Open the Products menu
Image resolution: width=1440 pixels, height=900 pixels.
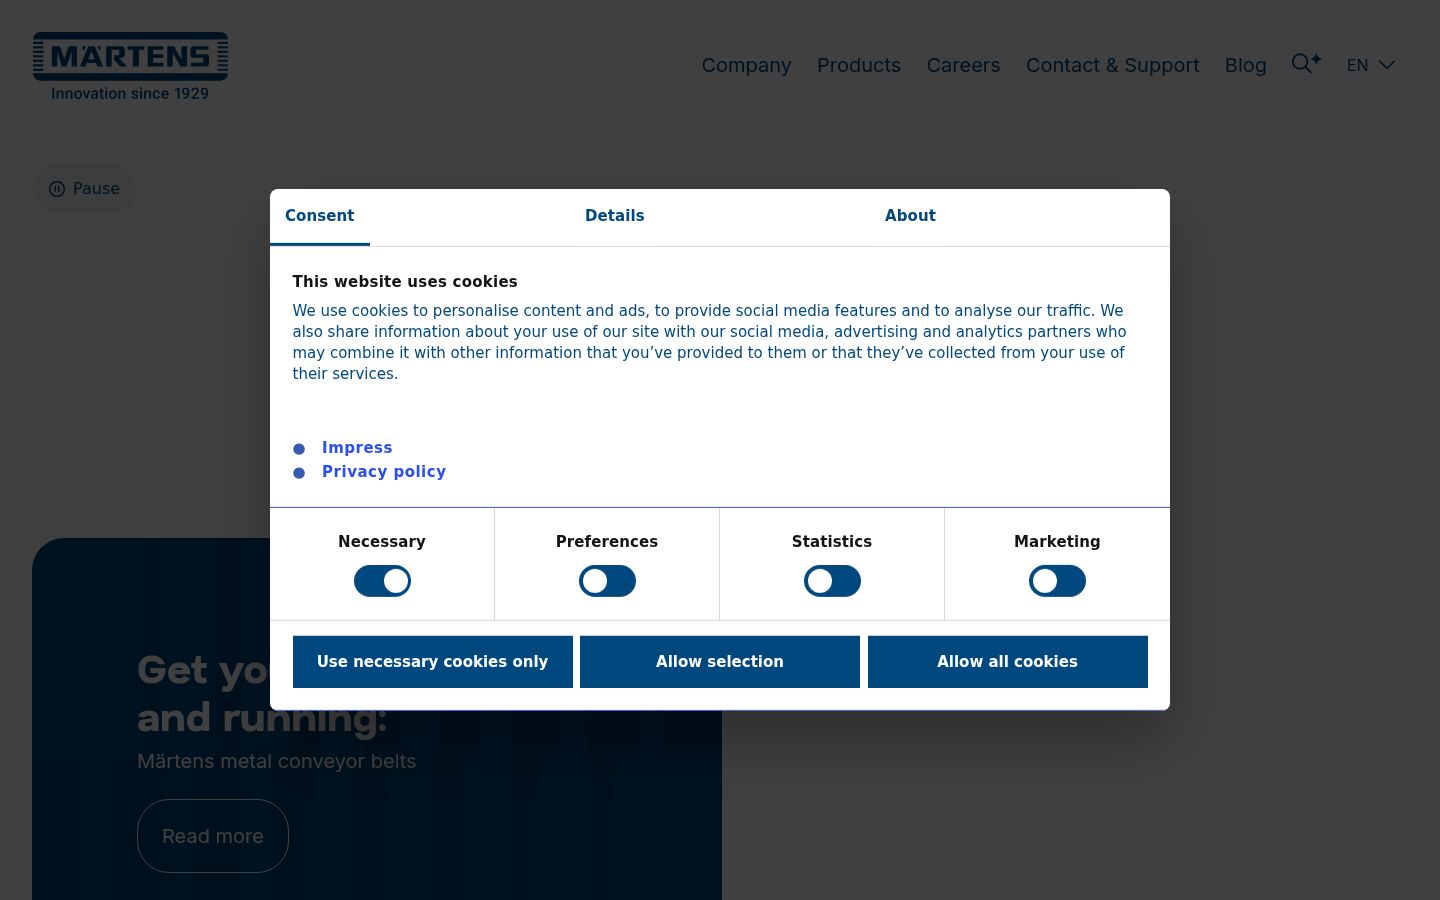[x=859, y=65]
